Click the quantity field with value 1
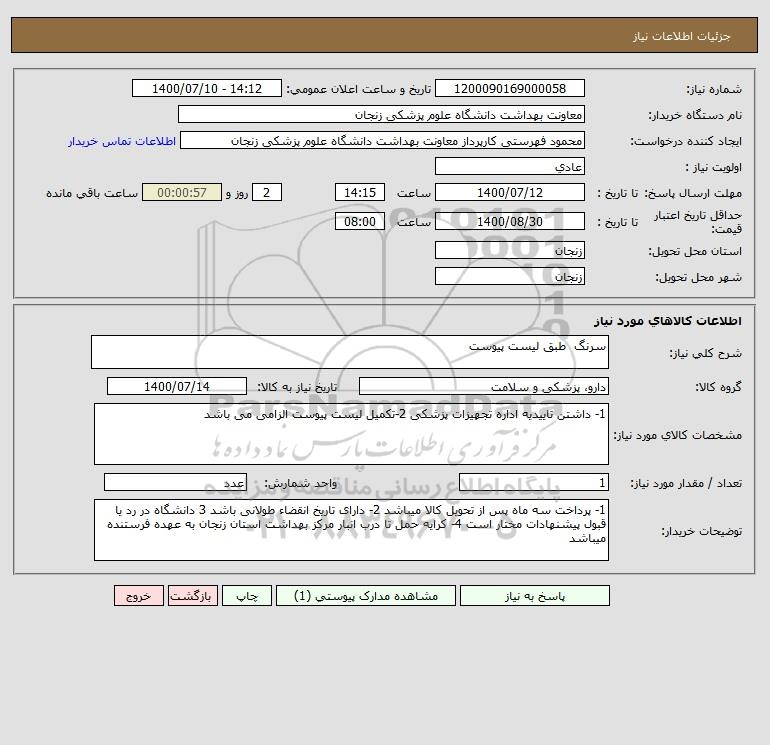 coord(534,482)
